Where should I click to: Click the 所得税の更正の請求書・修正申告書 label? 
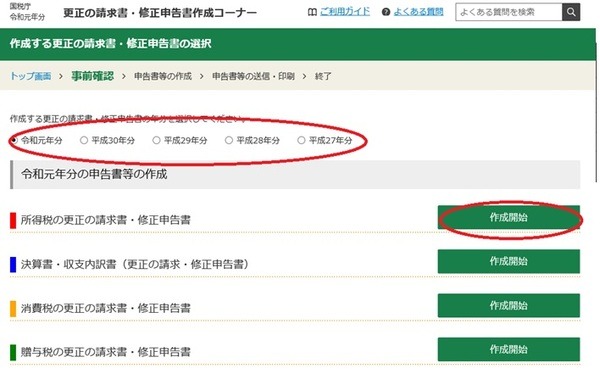pos(106,220)
